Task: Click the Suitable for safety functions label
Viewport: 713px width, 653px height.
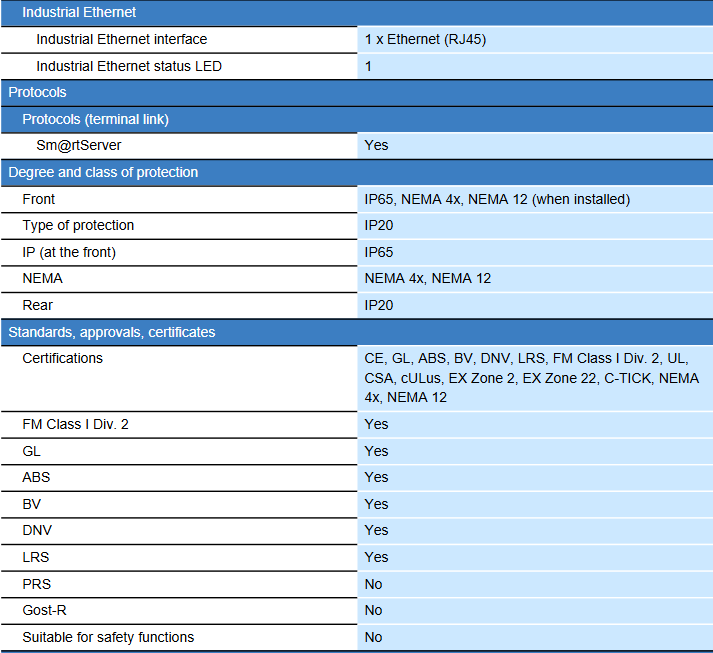Action: (x=108, y=638)
